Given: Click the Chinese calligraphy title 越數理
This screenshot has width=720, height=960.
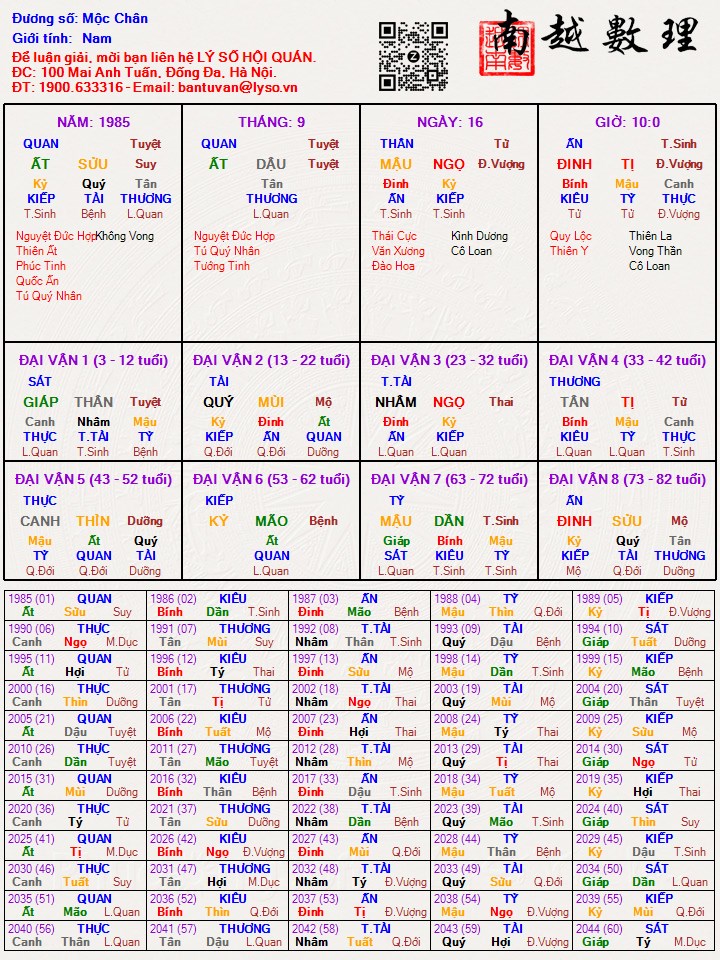Looking at the screenshot, I should 620,36.
